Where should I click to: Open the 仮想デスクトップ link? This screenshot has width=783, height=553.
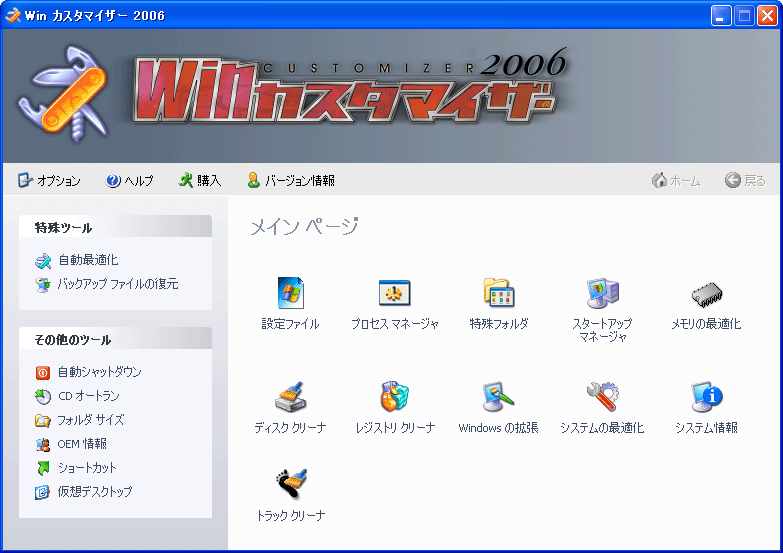point(95,492)
